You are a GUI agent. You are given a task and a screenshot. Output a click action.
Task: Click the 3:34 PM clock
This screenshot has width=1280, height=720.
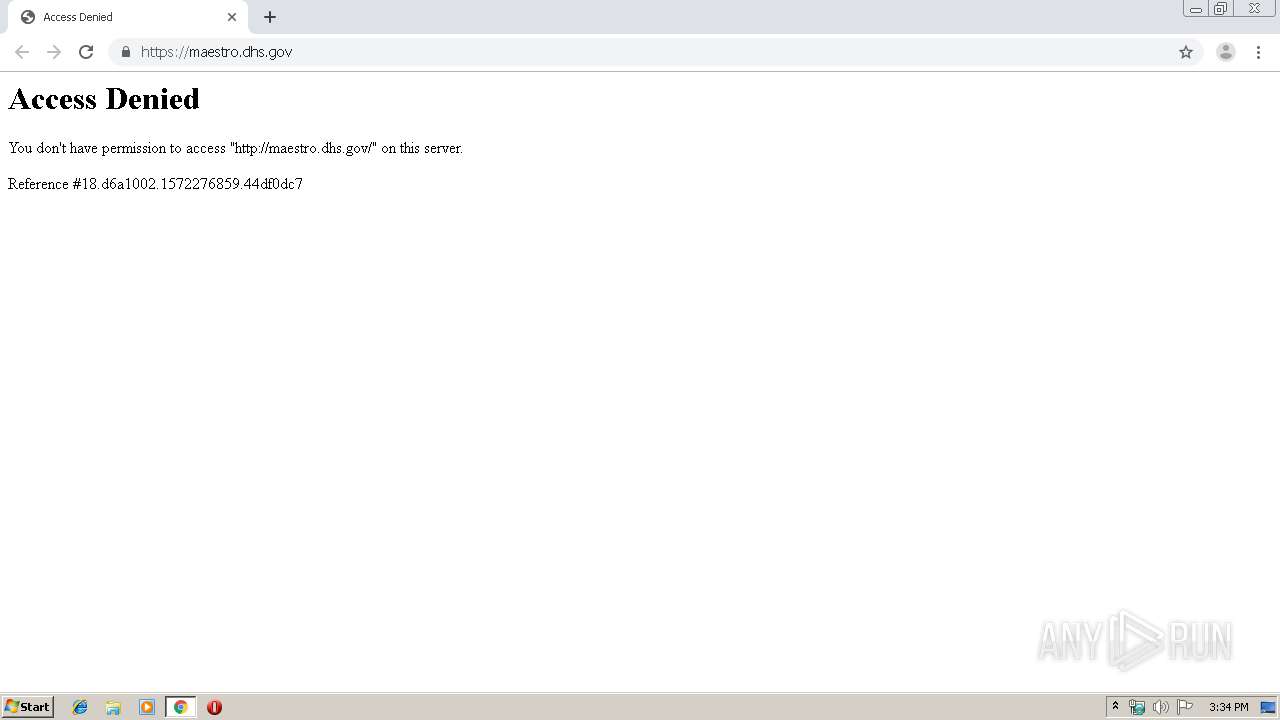pos(1228,707)
